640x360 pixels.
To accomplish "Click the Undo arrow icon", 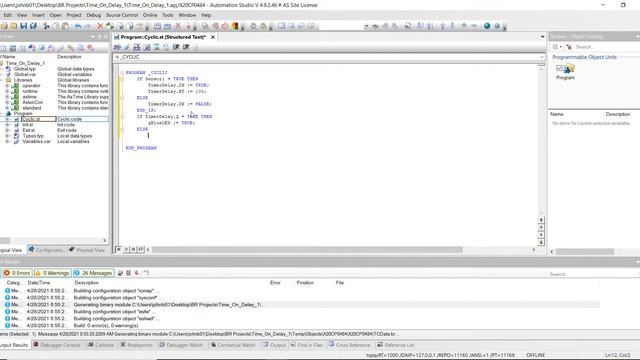I will click(x=78, y=26).
